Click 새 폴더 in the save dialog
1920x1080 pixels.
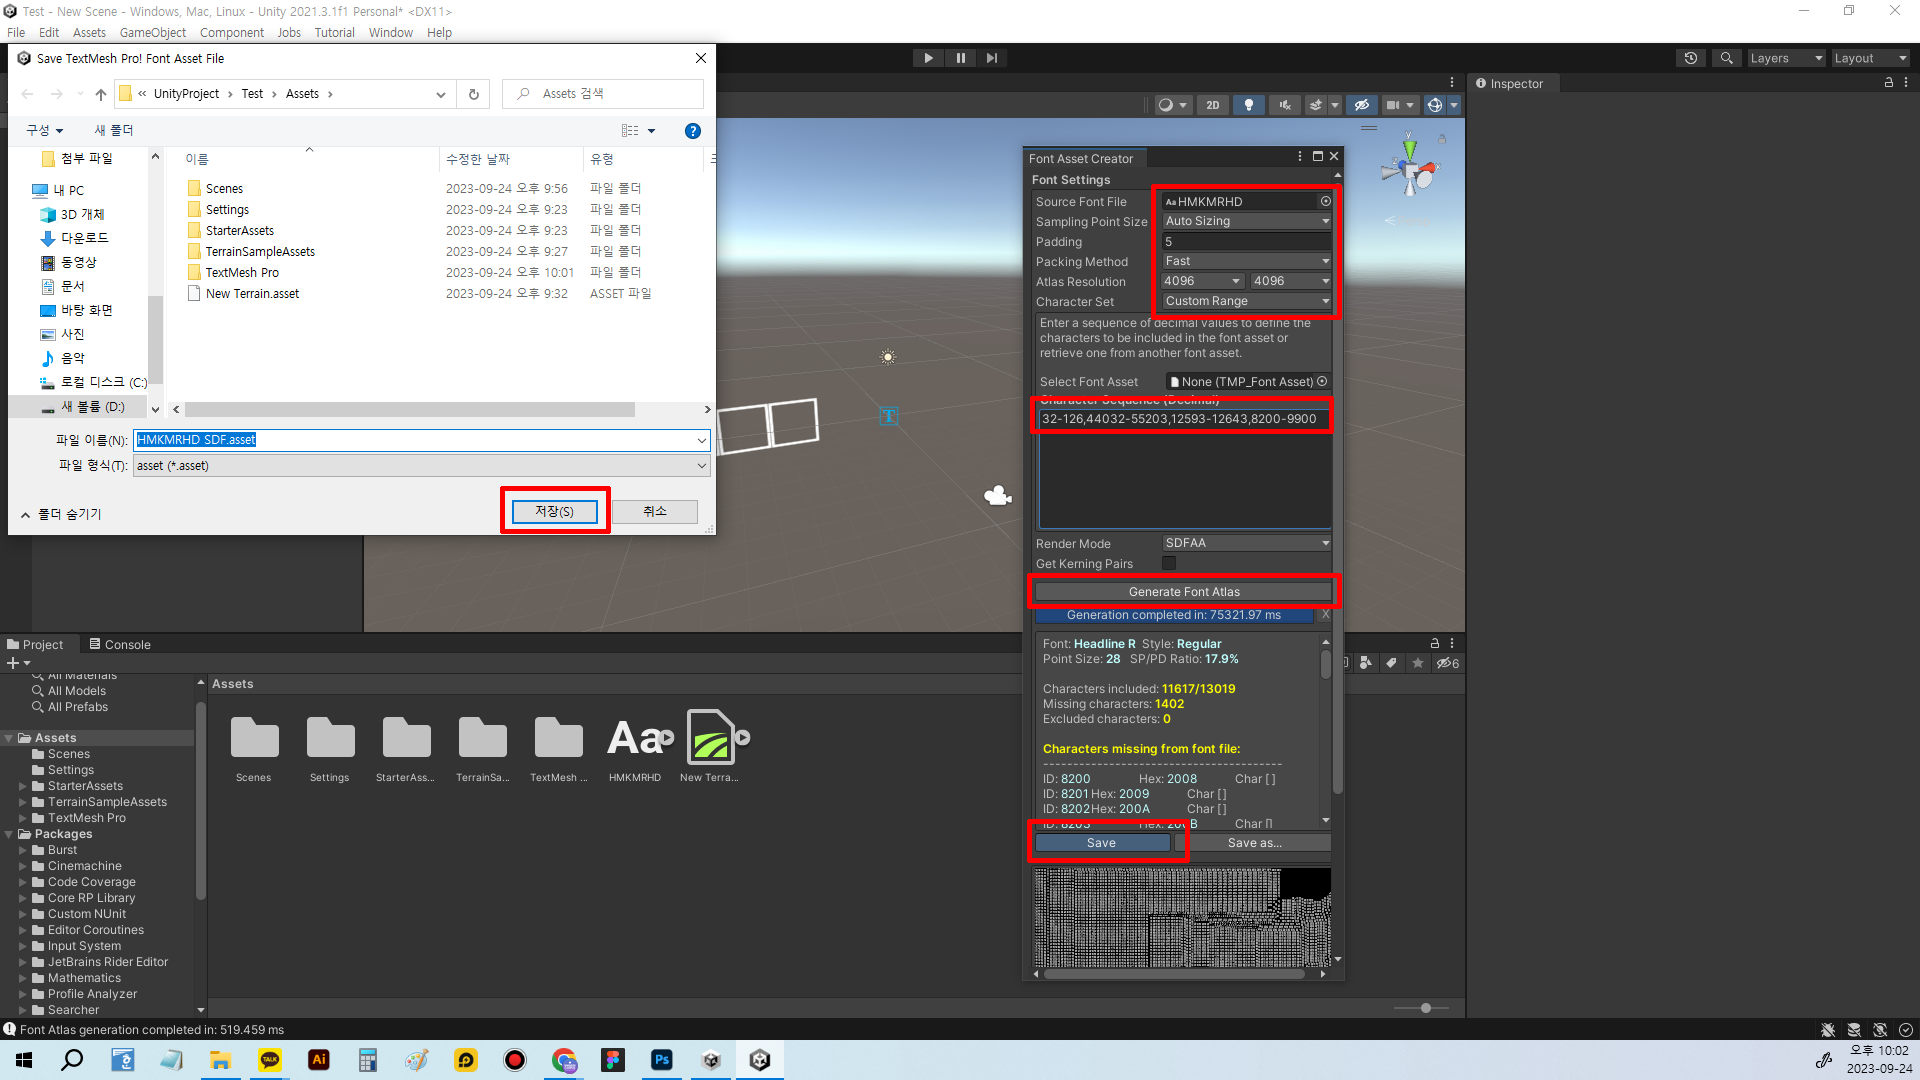[x=113, y=130]
